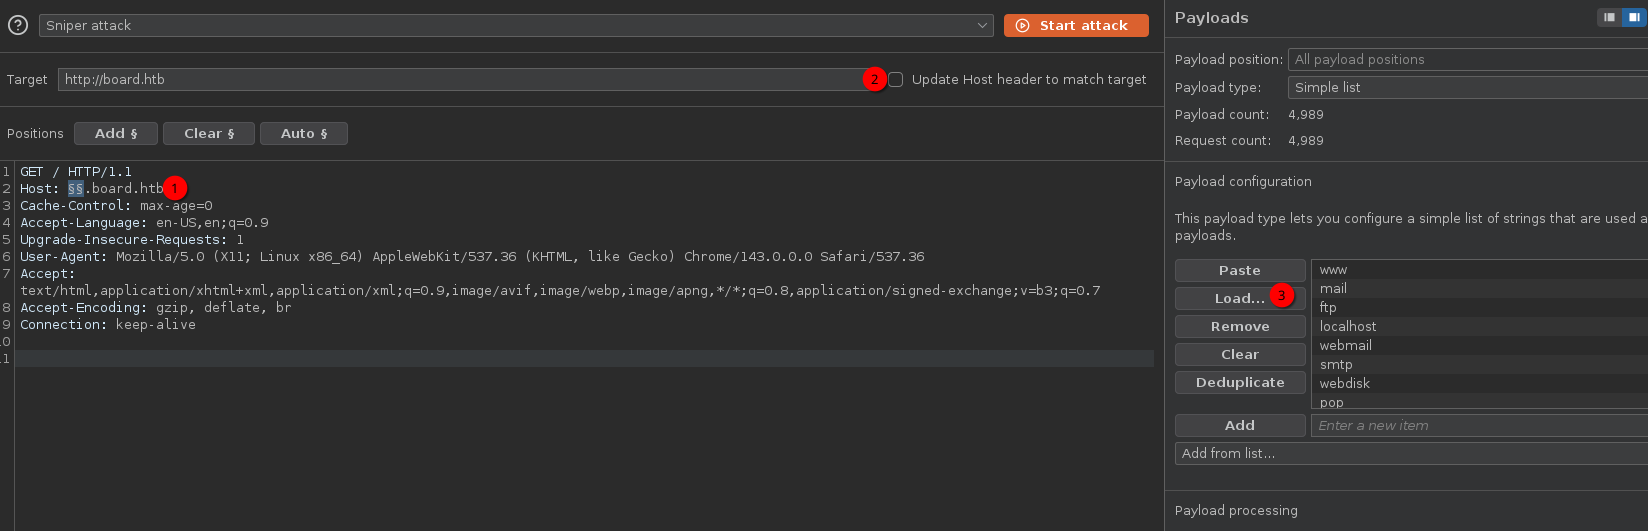Image resolution: width=1648 pixels, height=531 pixels.
Task: Open the Payload type dropdown
Action: pyautogui.click(x=1466, y=87)
